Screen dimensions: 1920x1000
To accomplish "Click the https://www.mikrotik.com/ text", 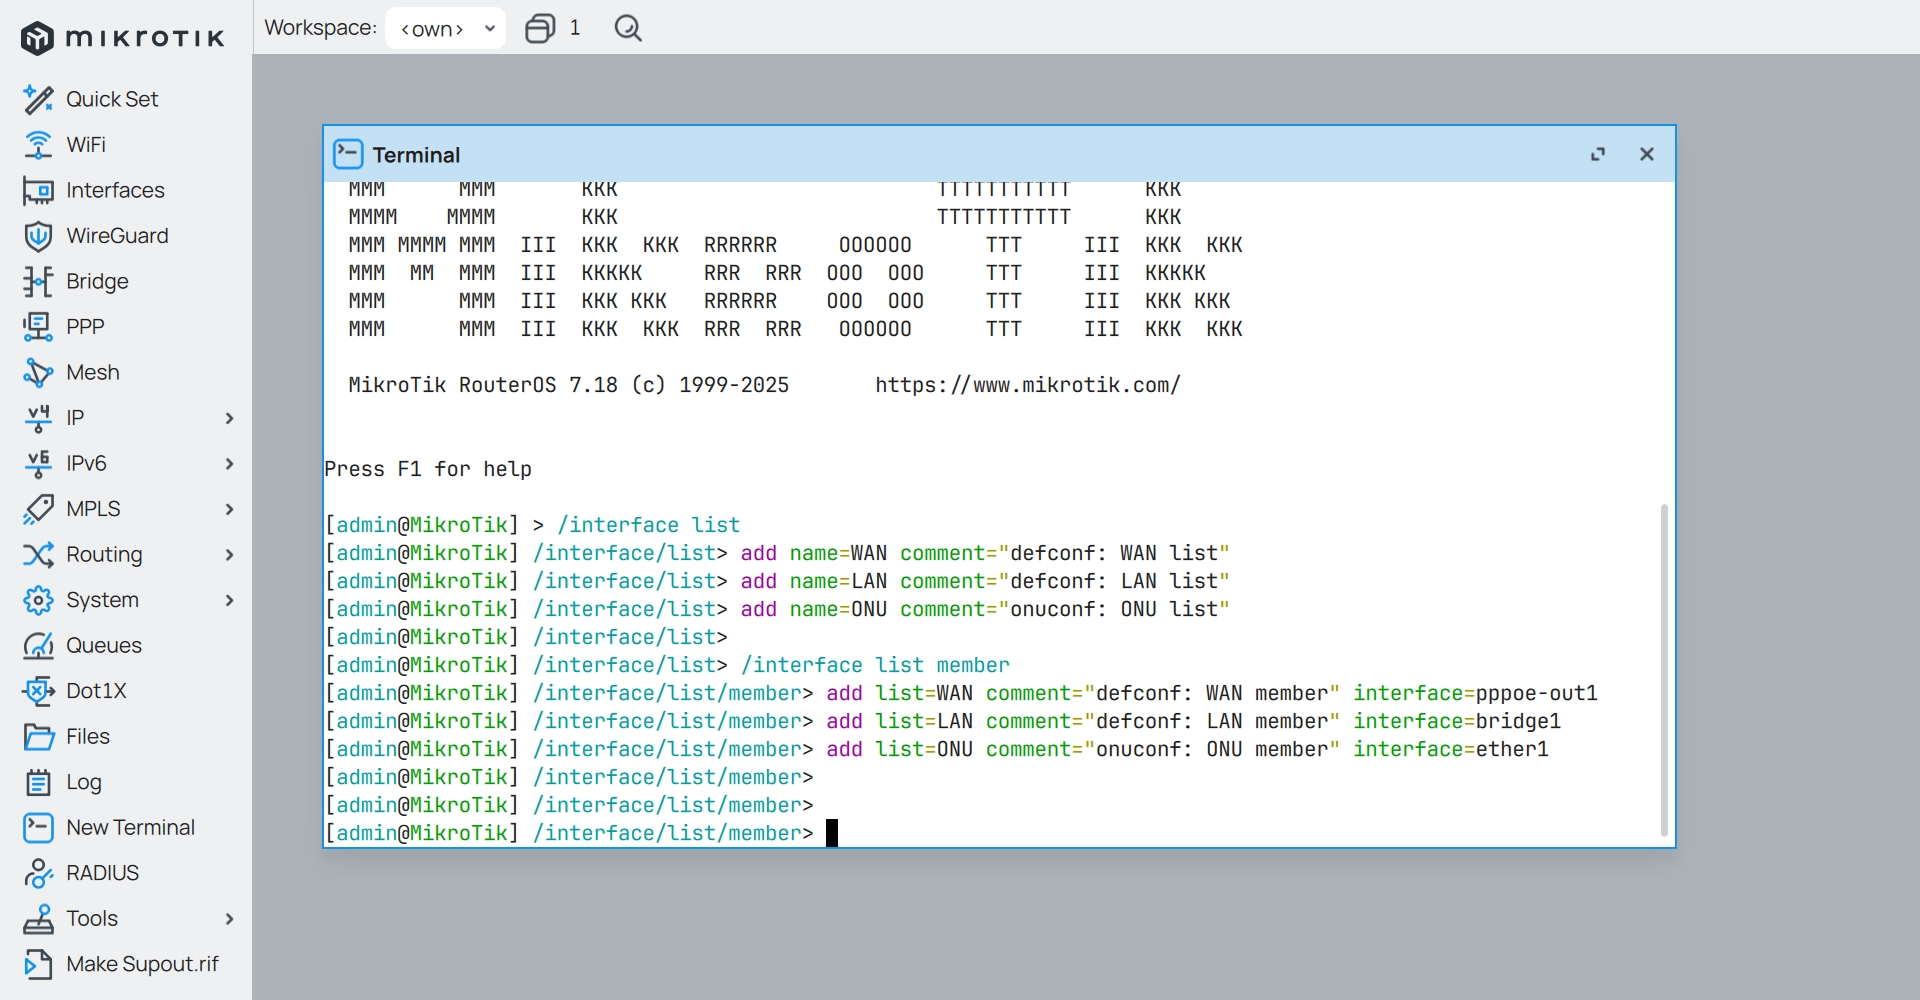I will point(1028,385).
